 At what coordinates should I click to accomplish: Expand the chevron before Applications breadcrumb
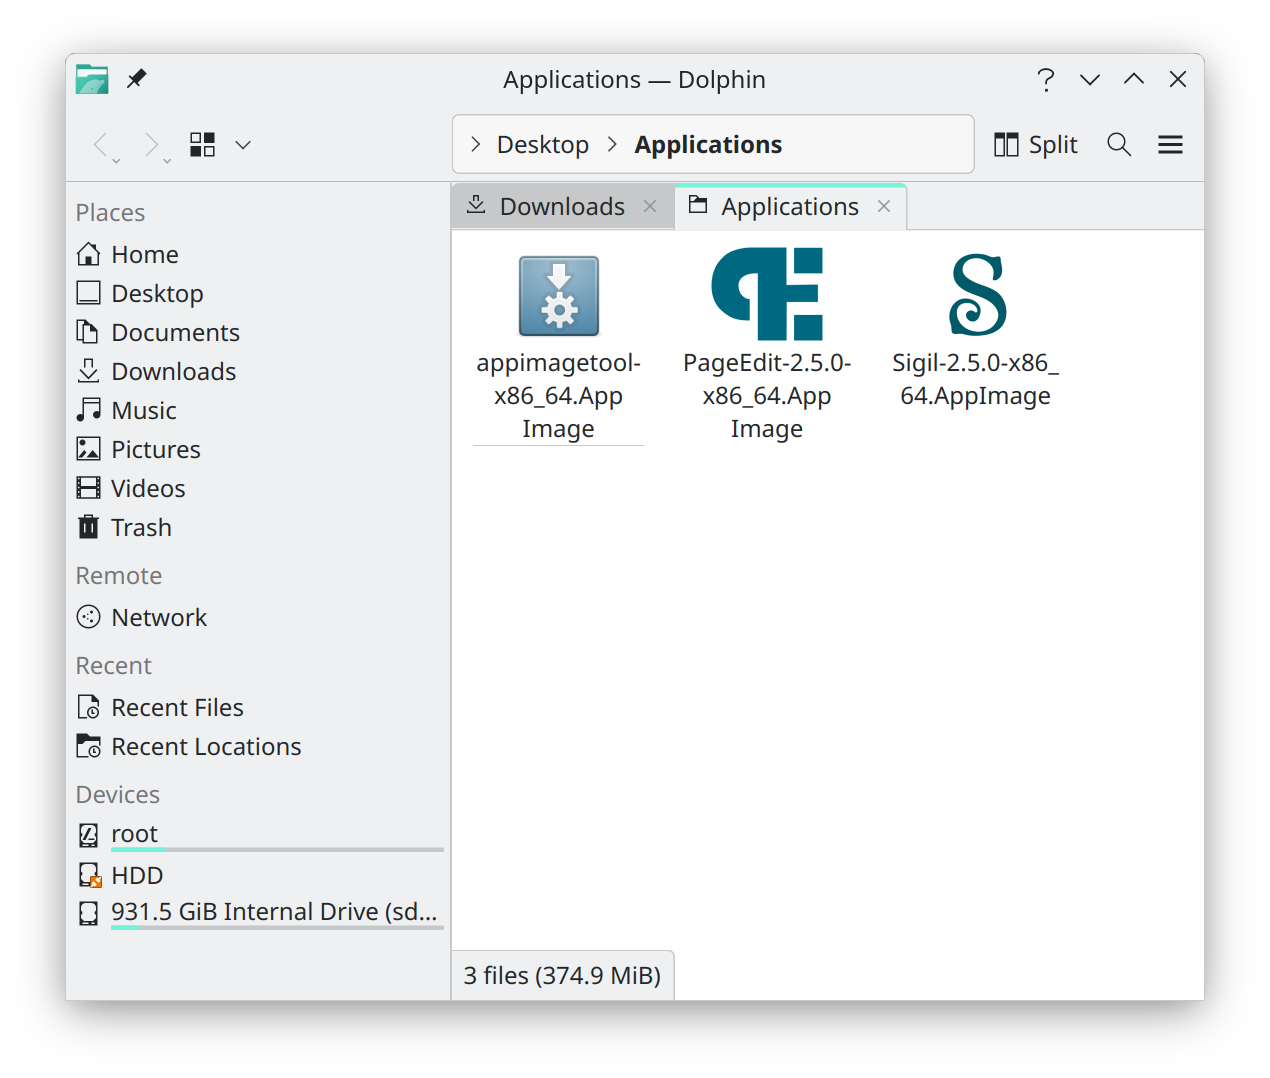point(612,145)
